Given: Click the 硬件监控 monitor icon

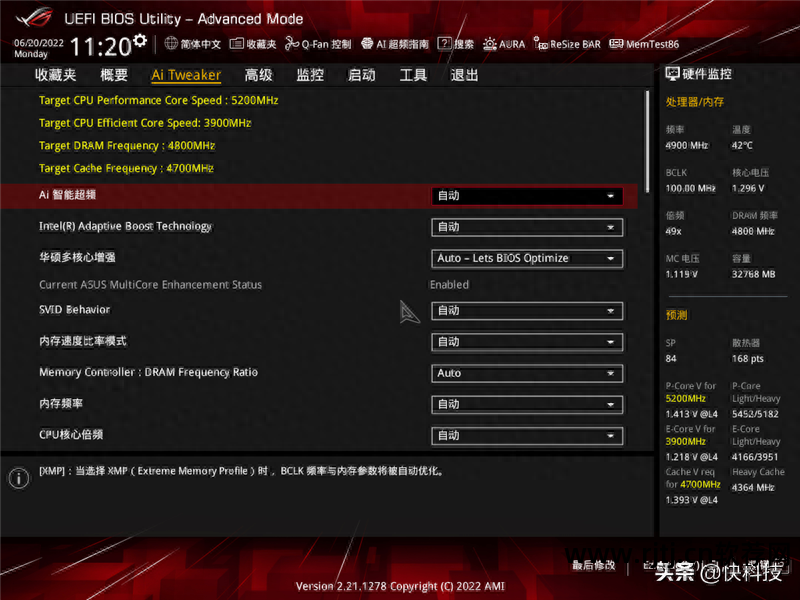Looking at the screenshot, I should pos(672,74).
